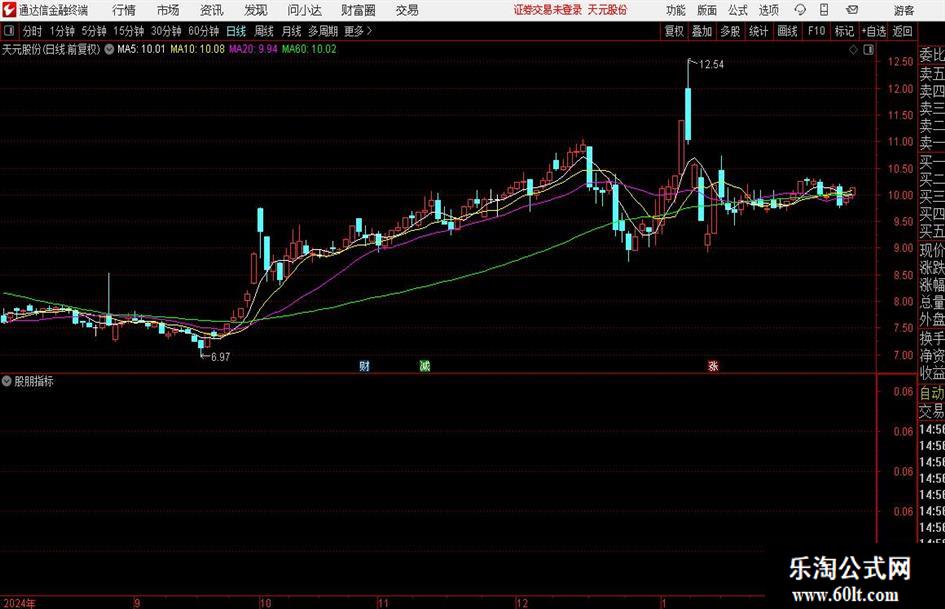Click the 标记 mark button

coord(844,31)
